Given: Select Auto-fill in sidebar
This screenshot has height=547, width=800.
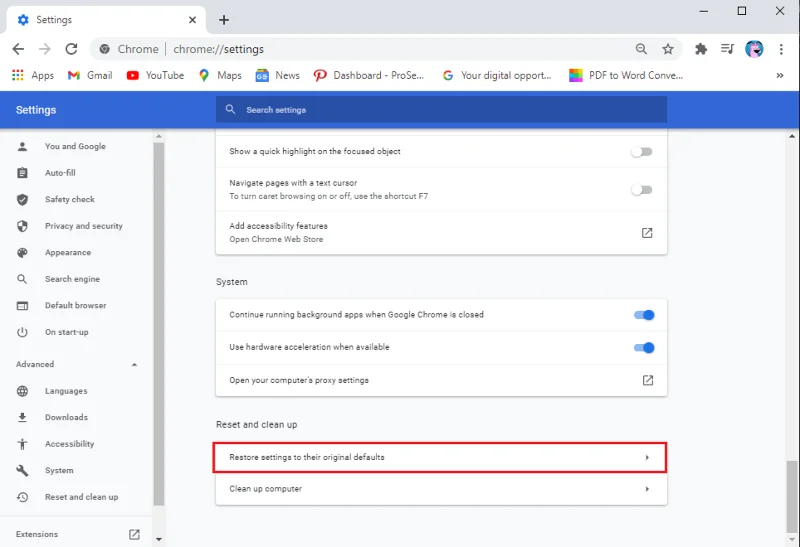Looking at the screenshot, I should click(x=60, y=173).
